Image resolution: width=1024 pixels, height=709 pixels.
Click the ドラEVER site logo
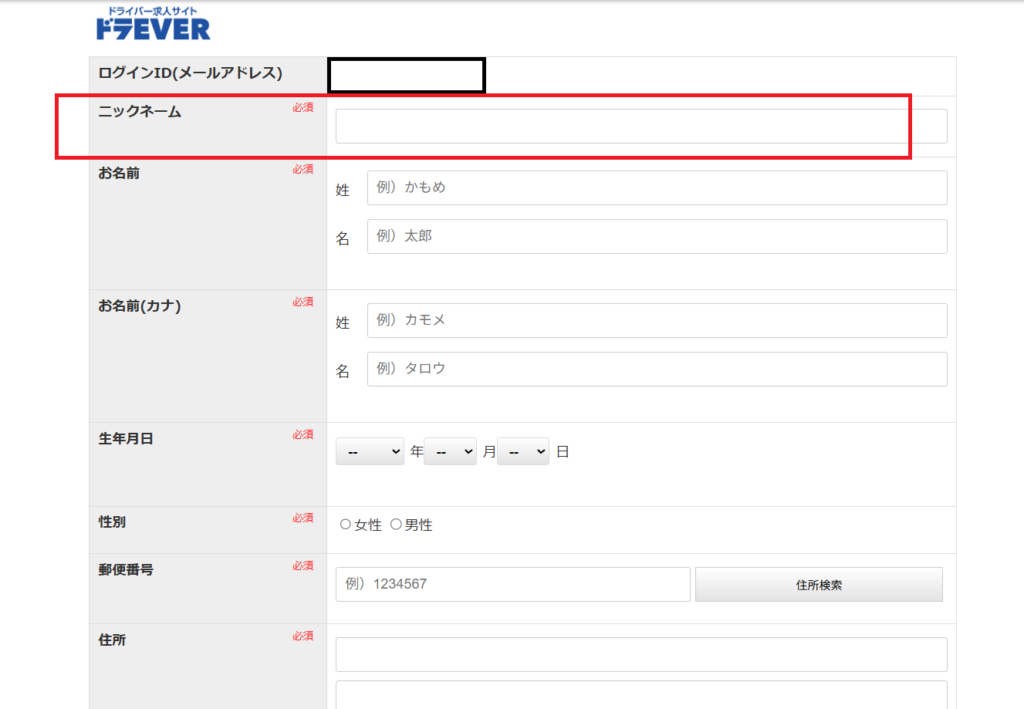[153, 24]
